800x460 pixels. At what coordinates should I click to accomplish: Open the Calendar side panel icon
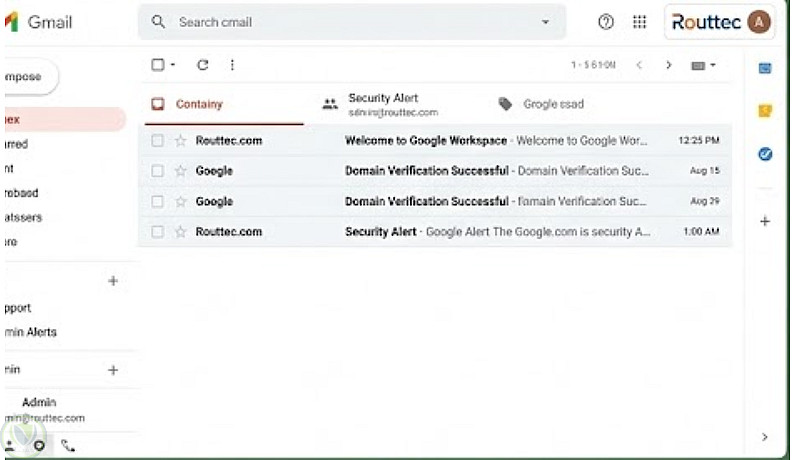(x=765, y=68)
